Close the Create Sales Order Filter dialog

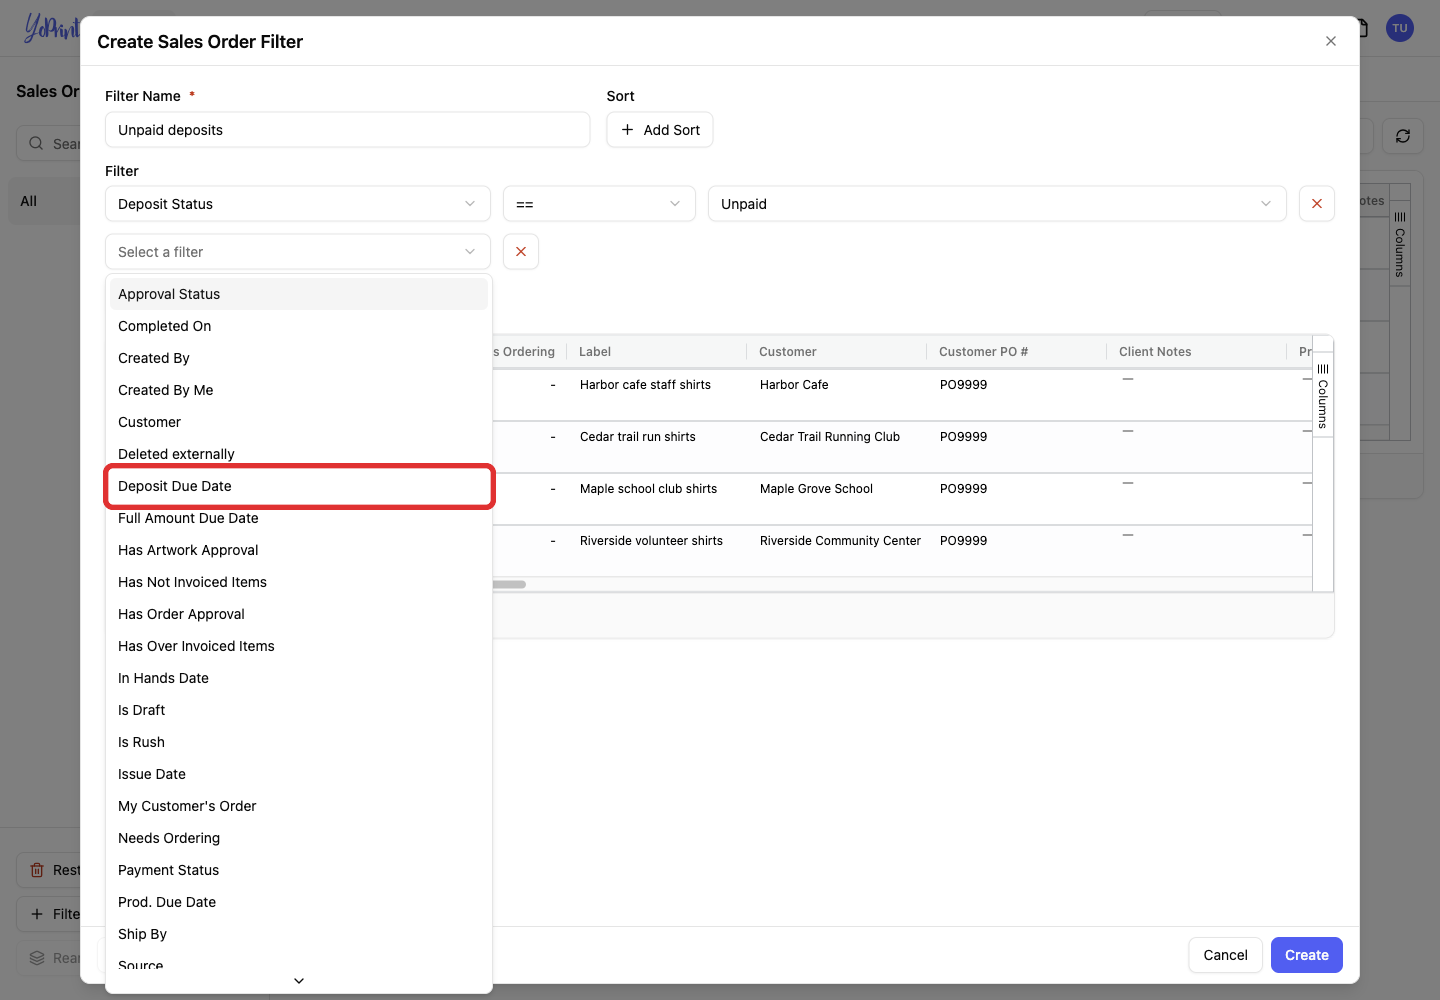tap(1331, 41)
